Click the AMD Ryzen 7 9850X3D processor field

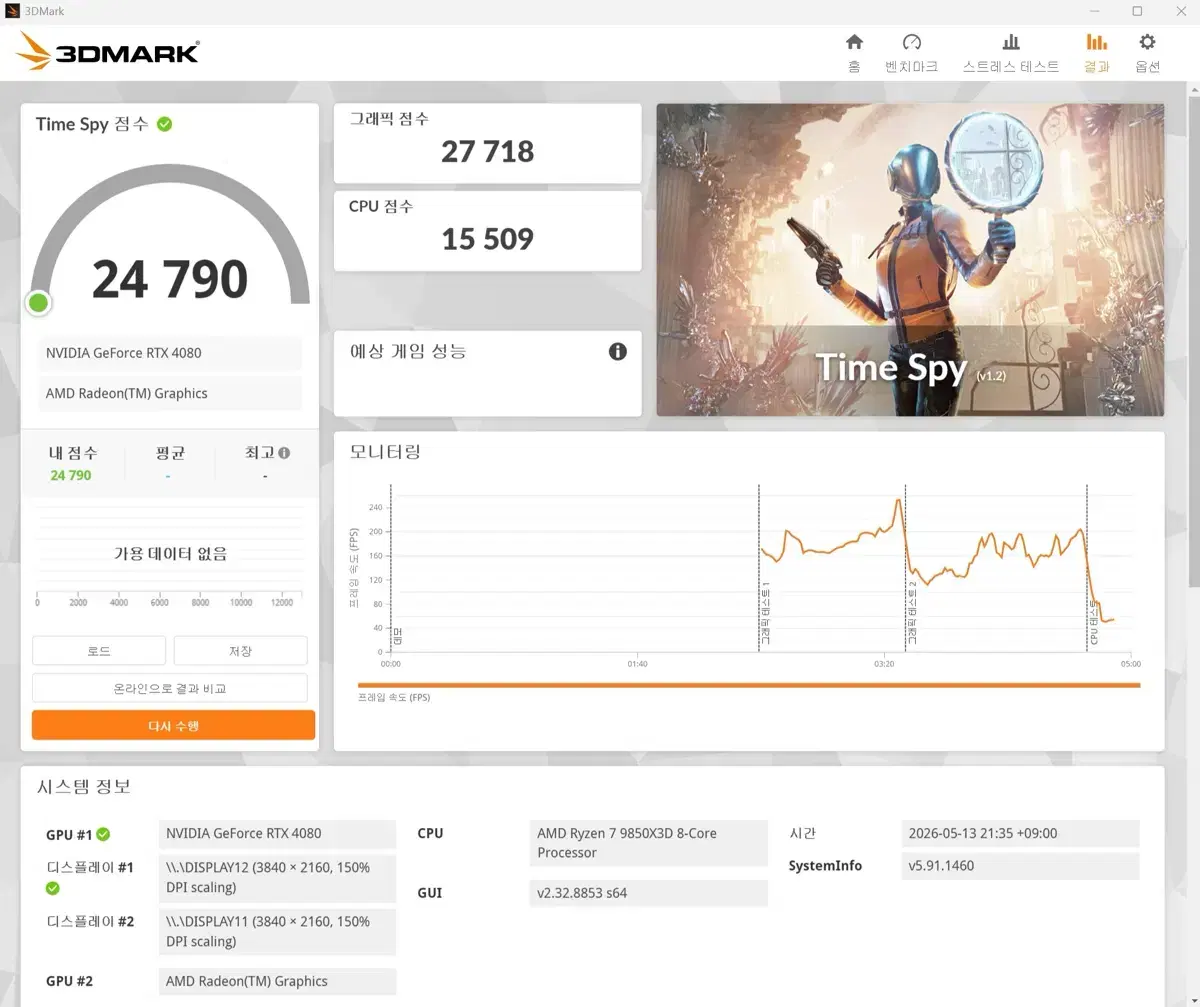pyautogui.click(x=648, y=843)
